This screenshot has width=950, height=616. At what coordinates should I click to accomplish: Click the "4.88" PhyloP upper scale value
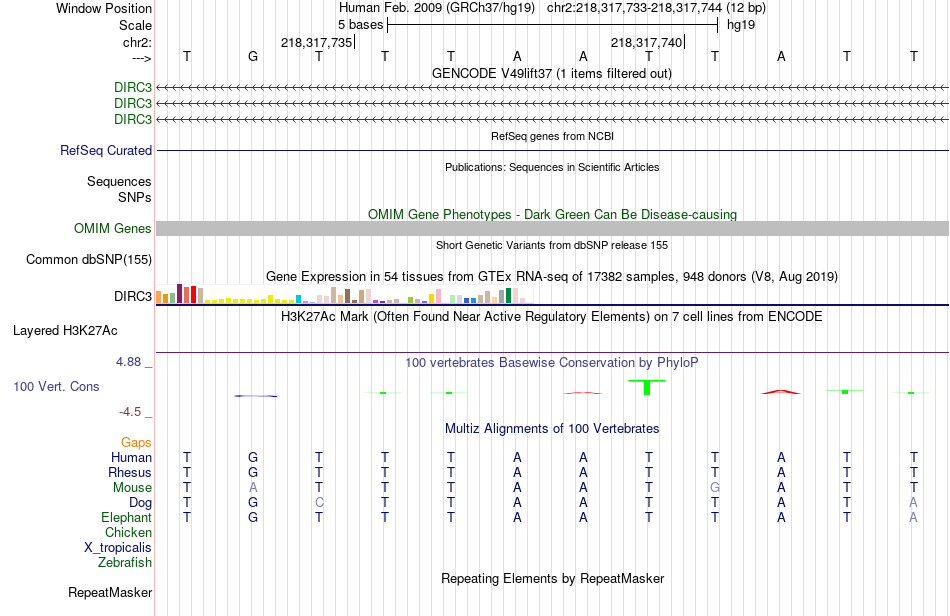(128, 362)
